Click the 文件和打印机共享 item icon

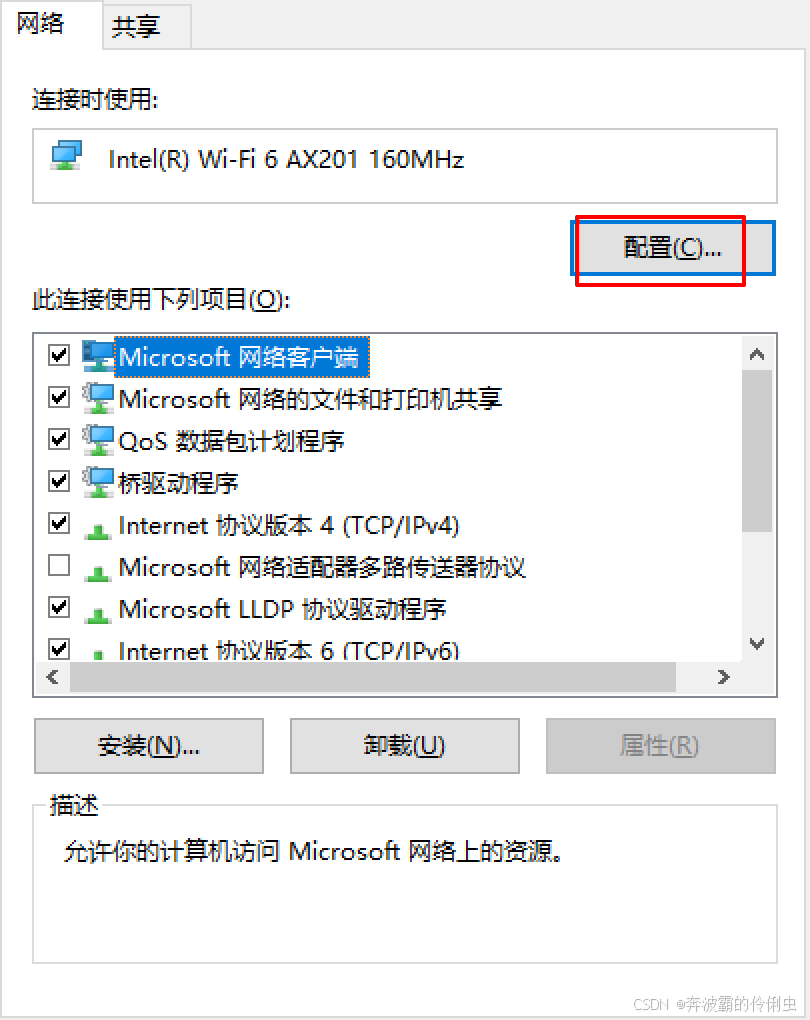click(x=98, y=398)
